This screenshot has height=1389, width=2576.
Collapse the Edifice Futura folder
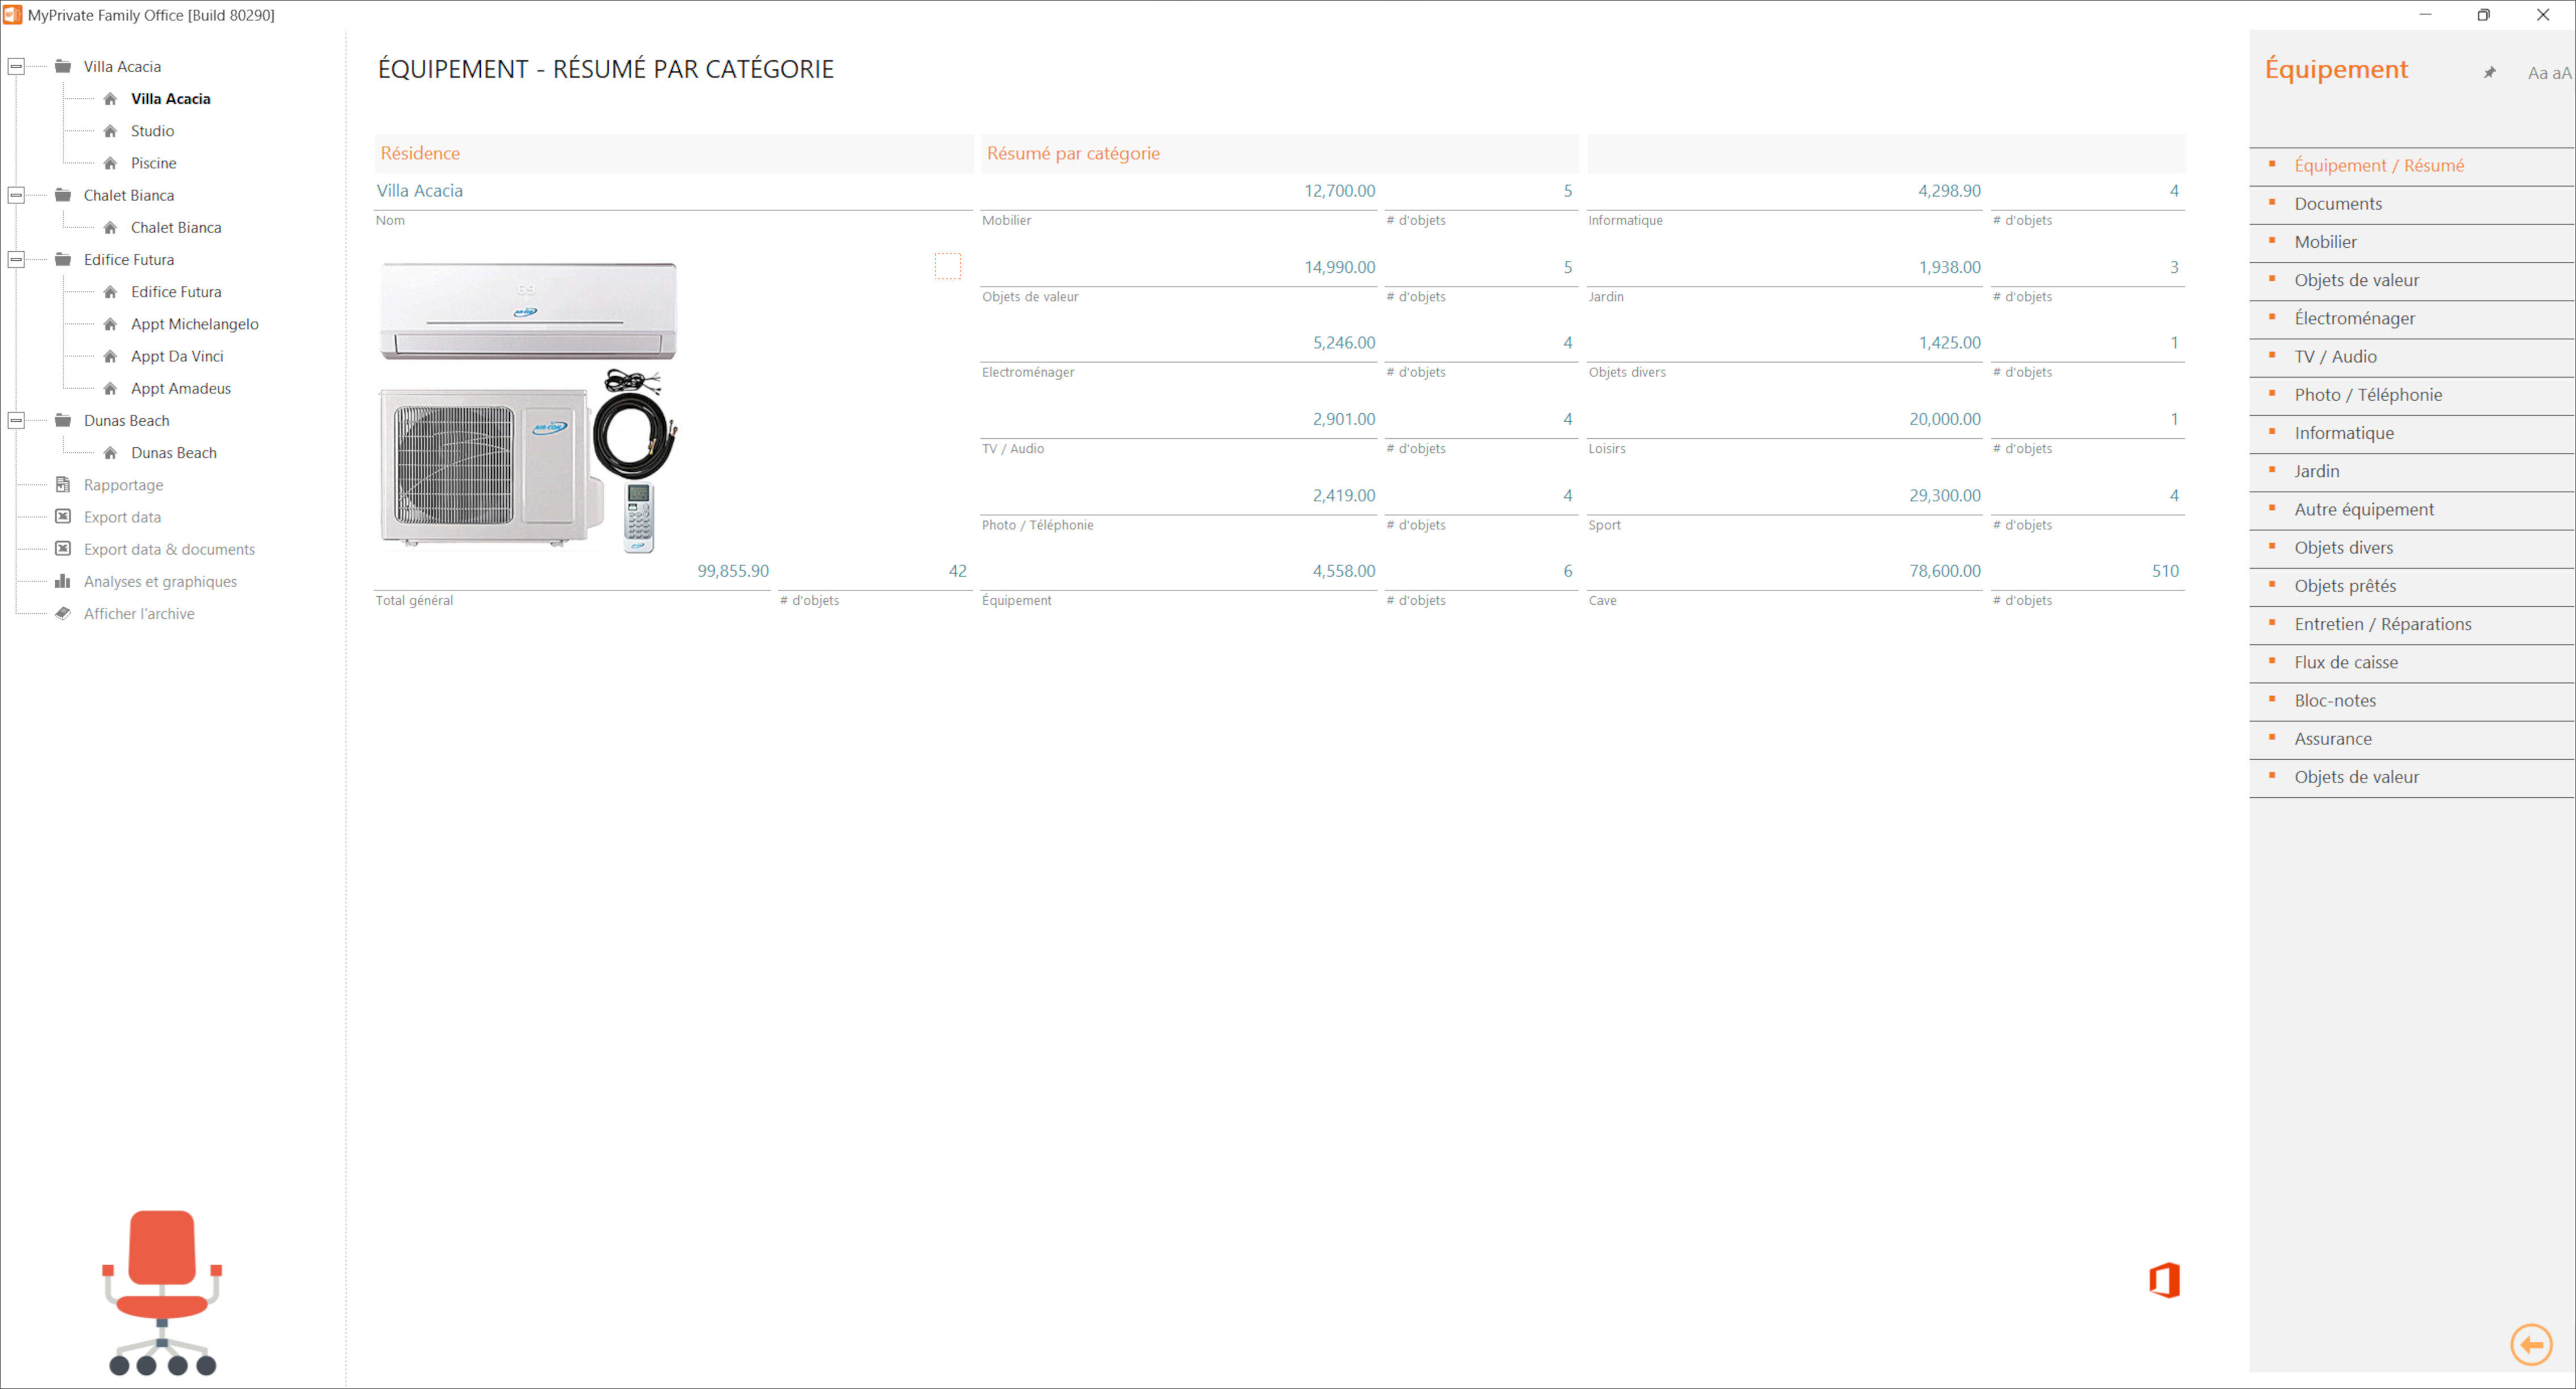click(x=16, y=259)
